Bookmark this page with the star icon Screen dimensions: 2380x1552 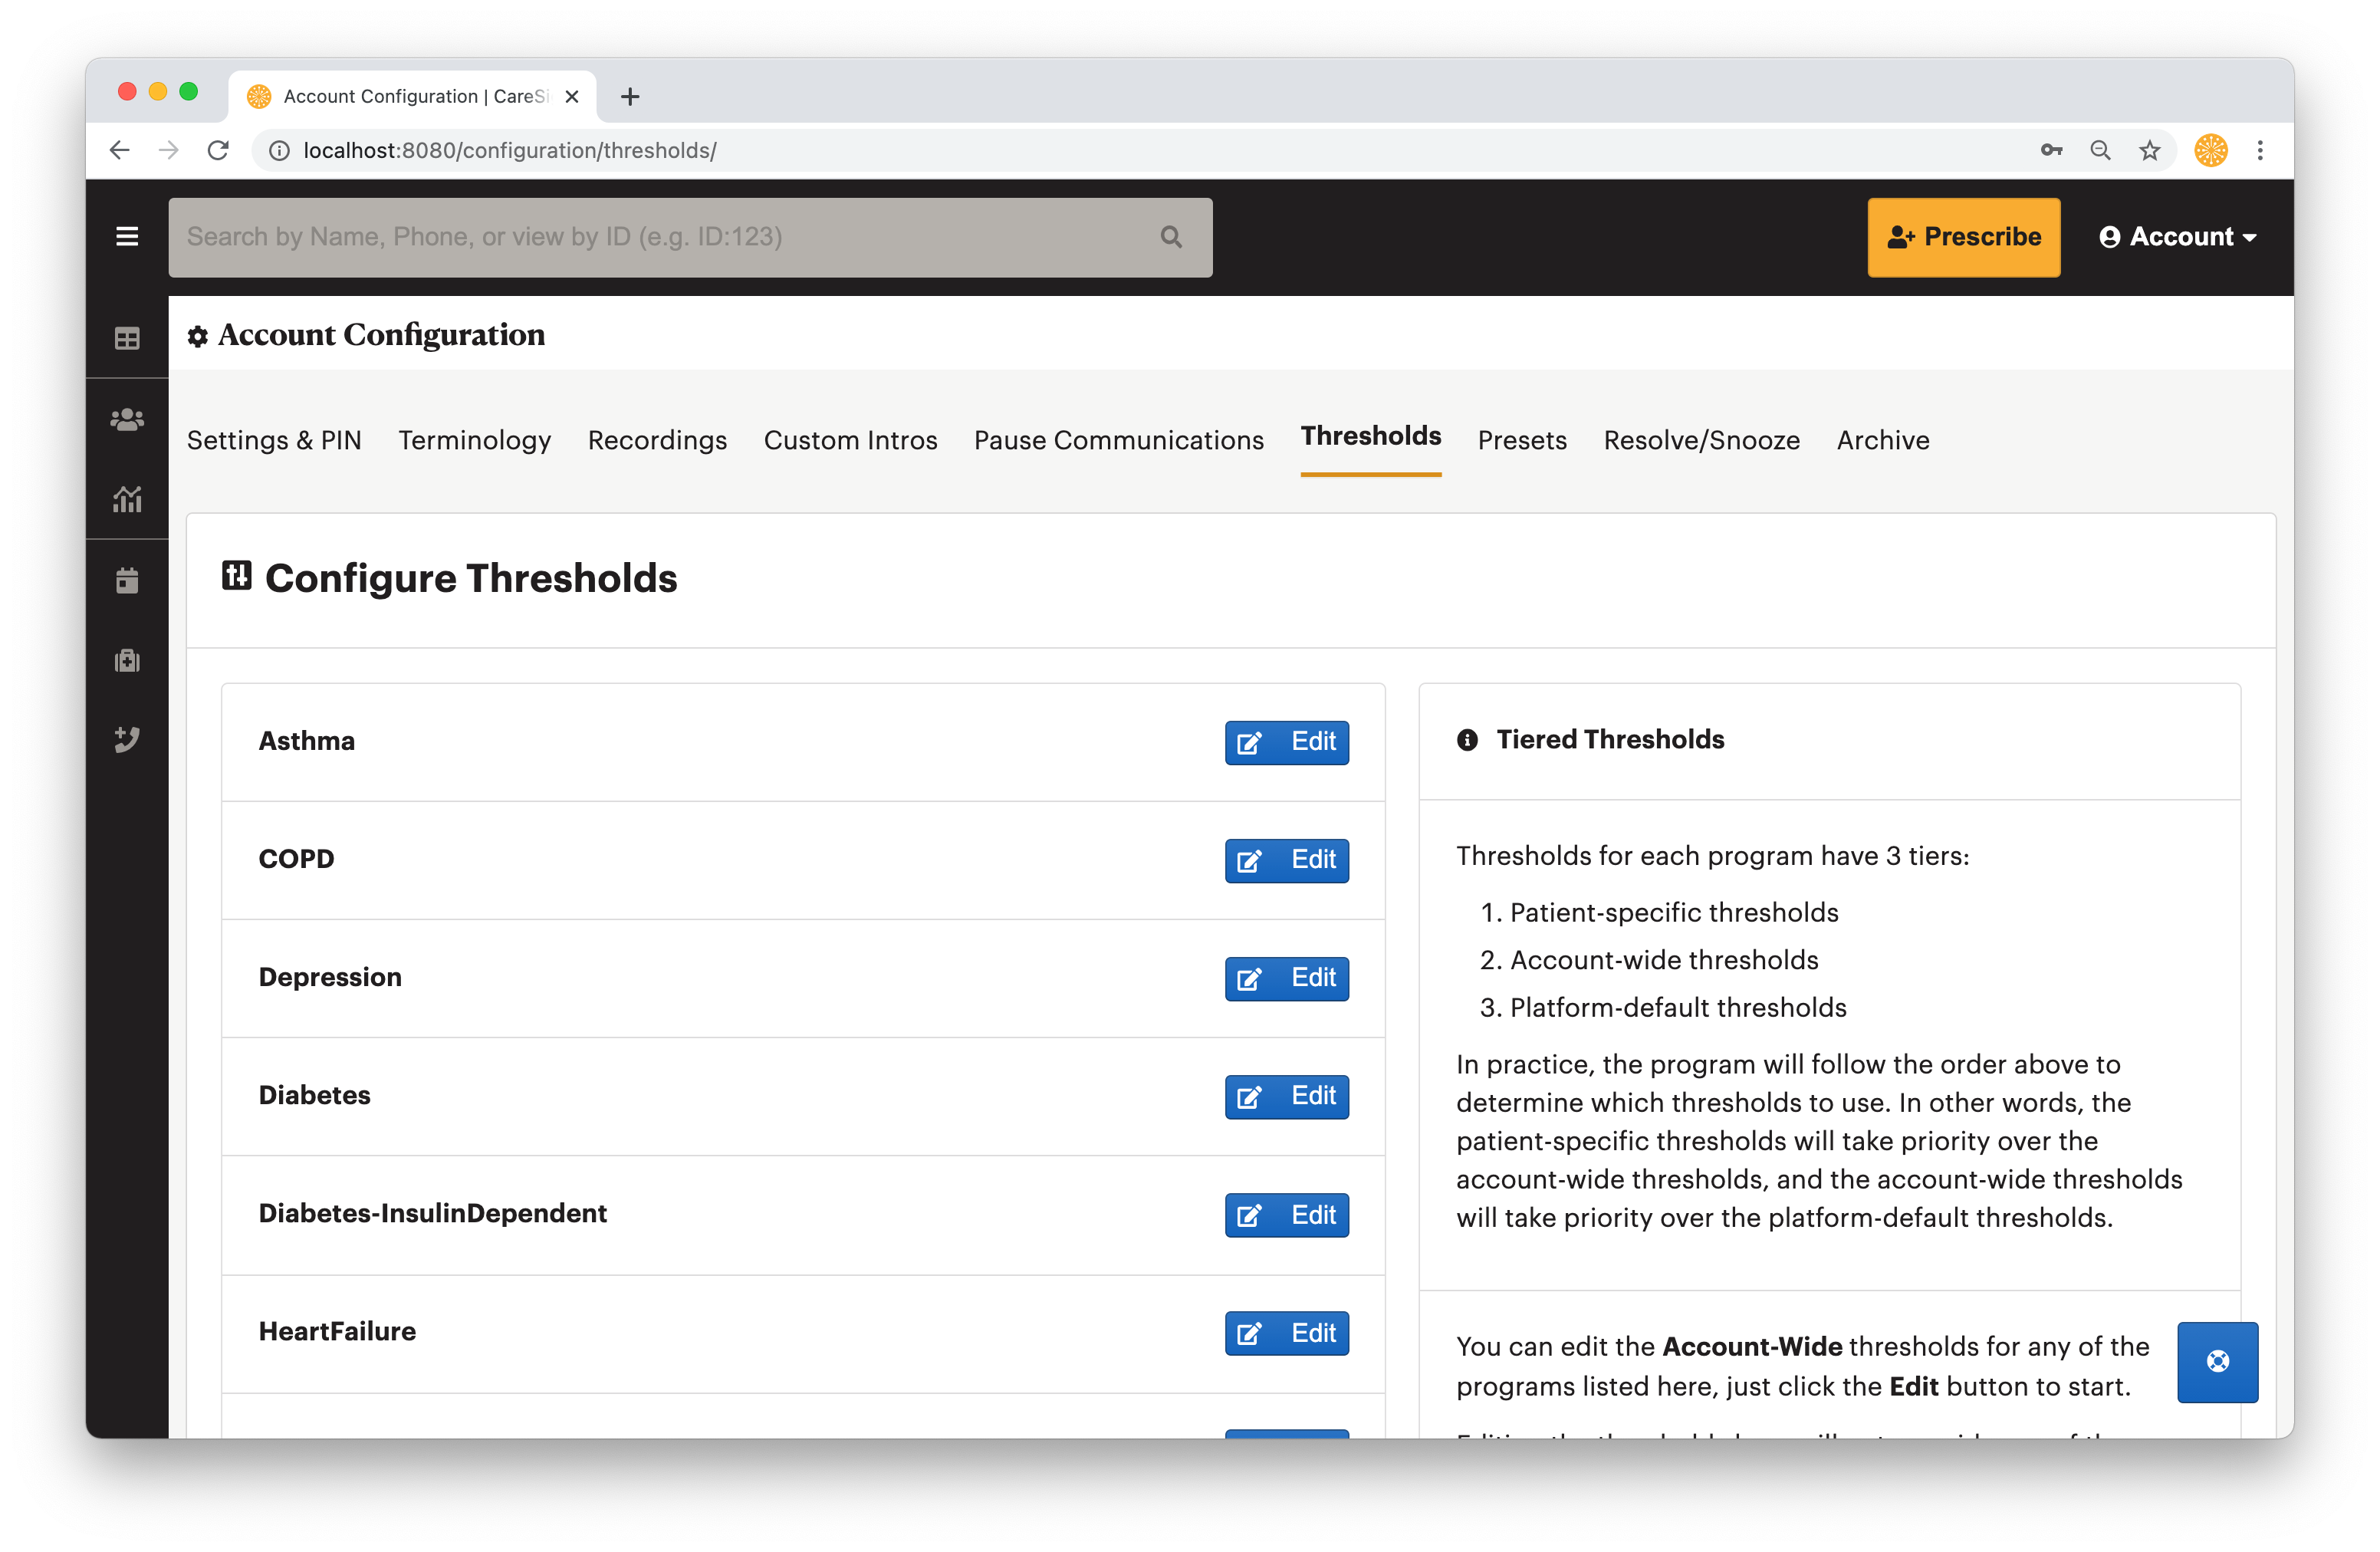[x=2149, y=150]
